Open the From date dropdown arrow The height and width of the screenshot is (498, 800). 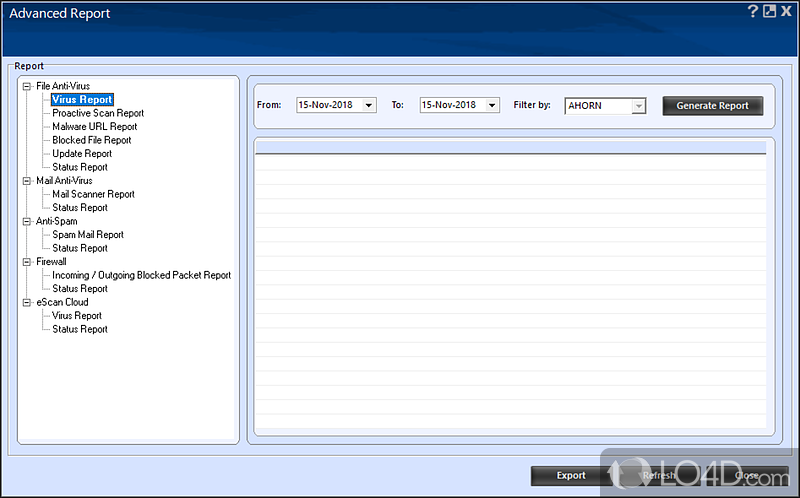tap(368, 105)
